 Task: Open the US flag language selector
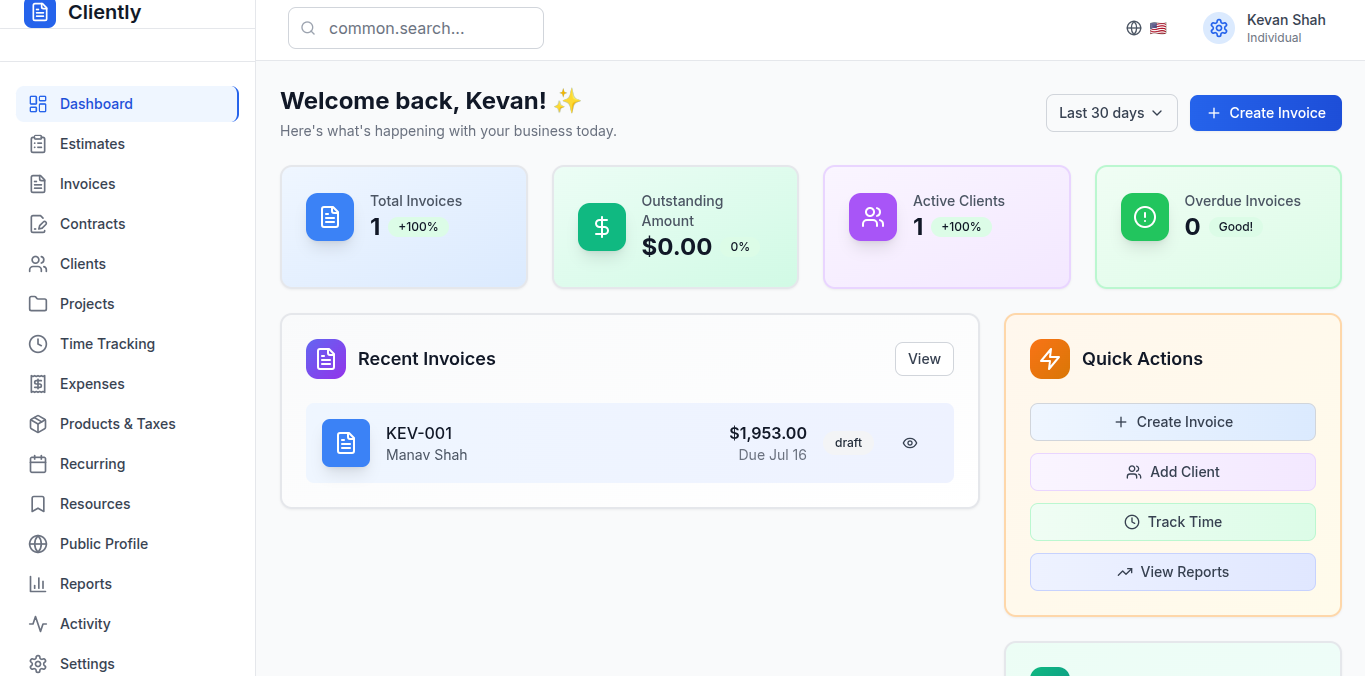(1158, 28)
